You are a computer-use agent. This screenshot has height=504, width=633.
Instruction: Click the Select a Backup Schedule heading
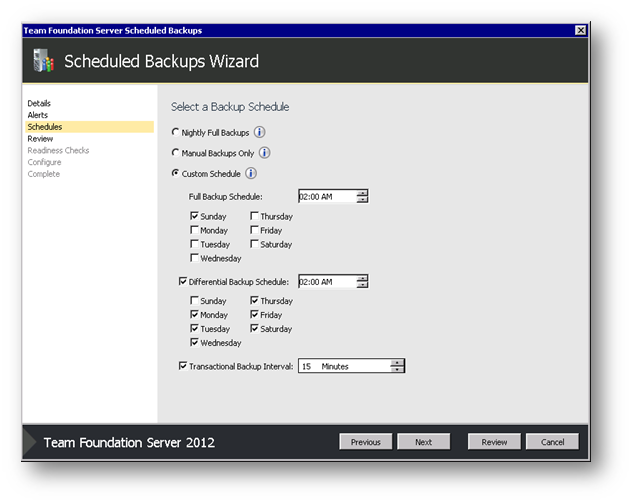pyautogui.click(x=230, y=107)
